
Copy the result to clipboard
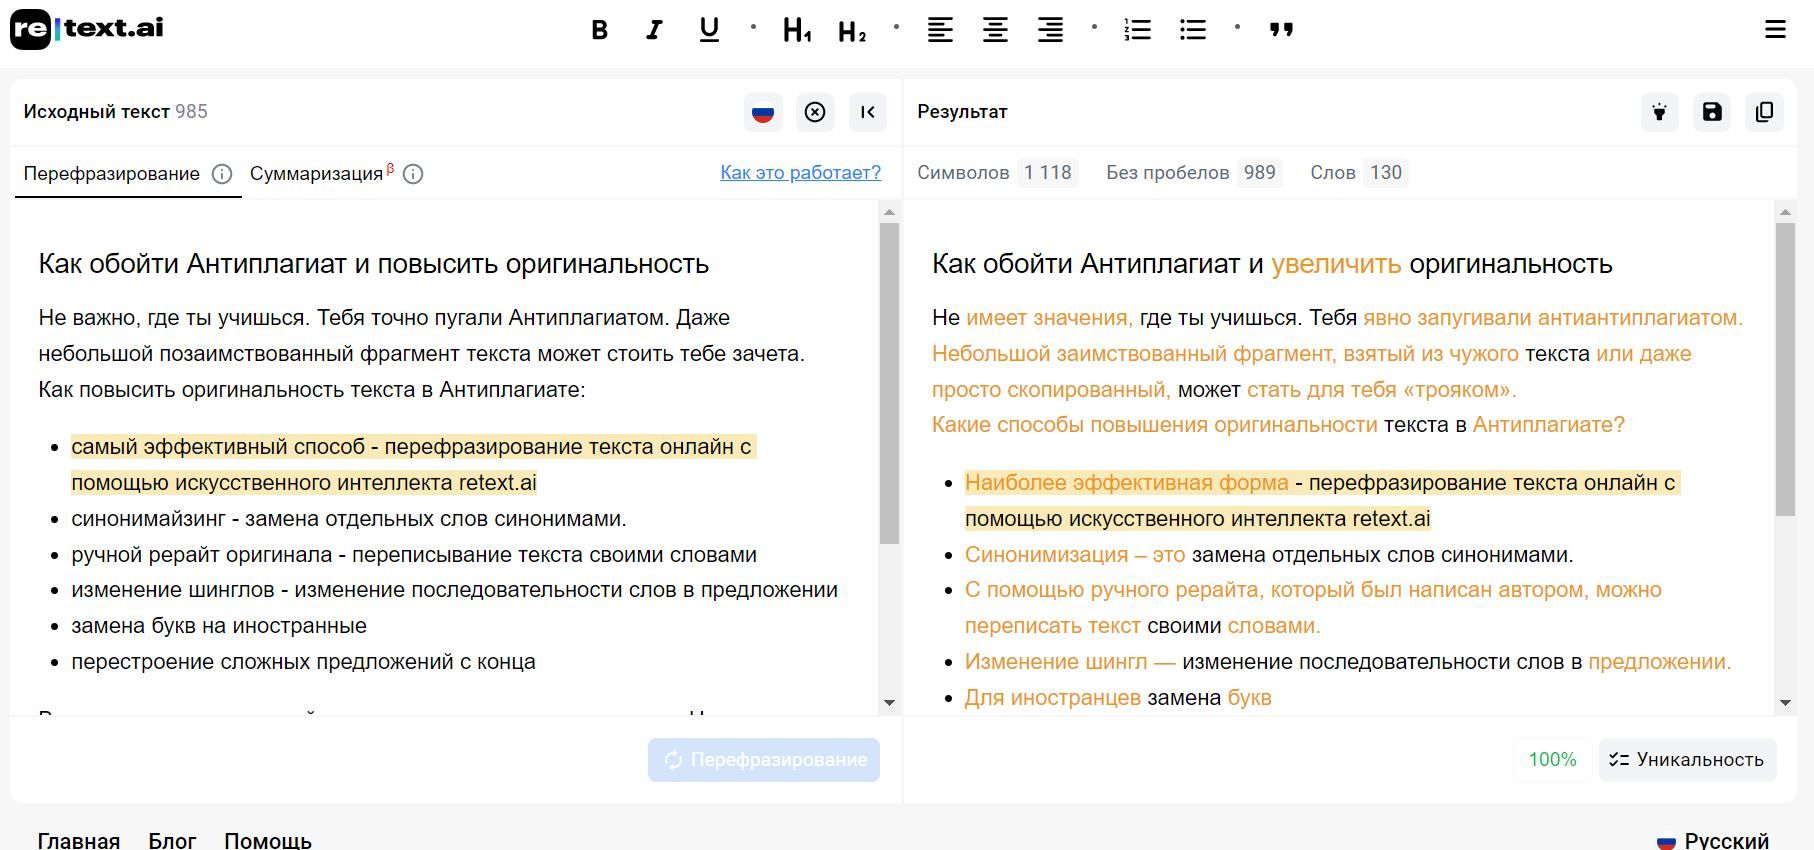point(1764,112)
